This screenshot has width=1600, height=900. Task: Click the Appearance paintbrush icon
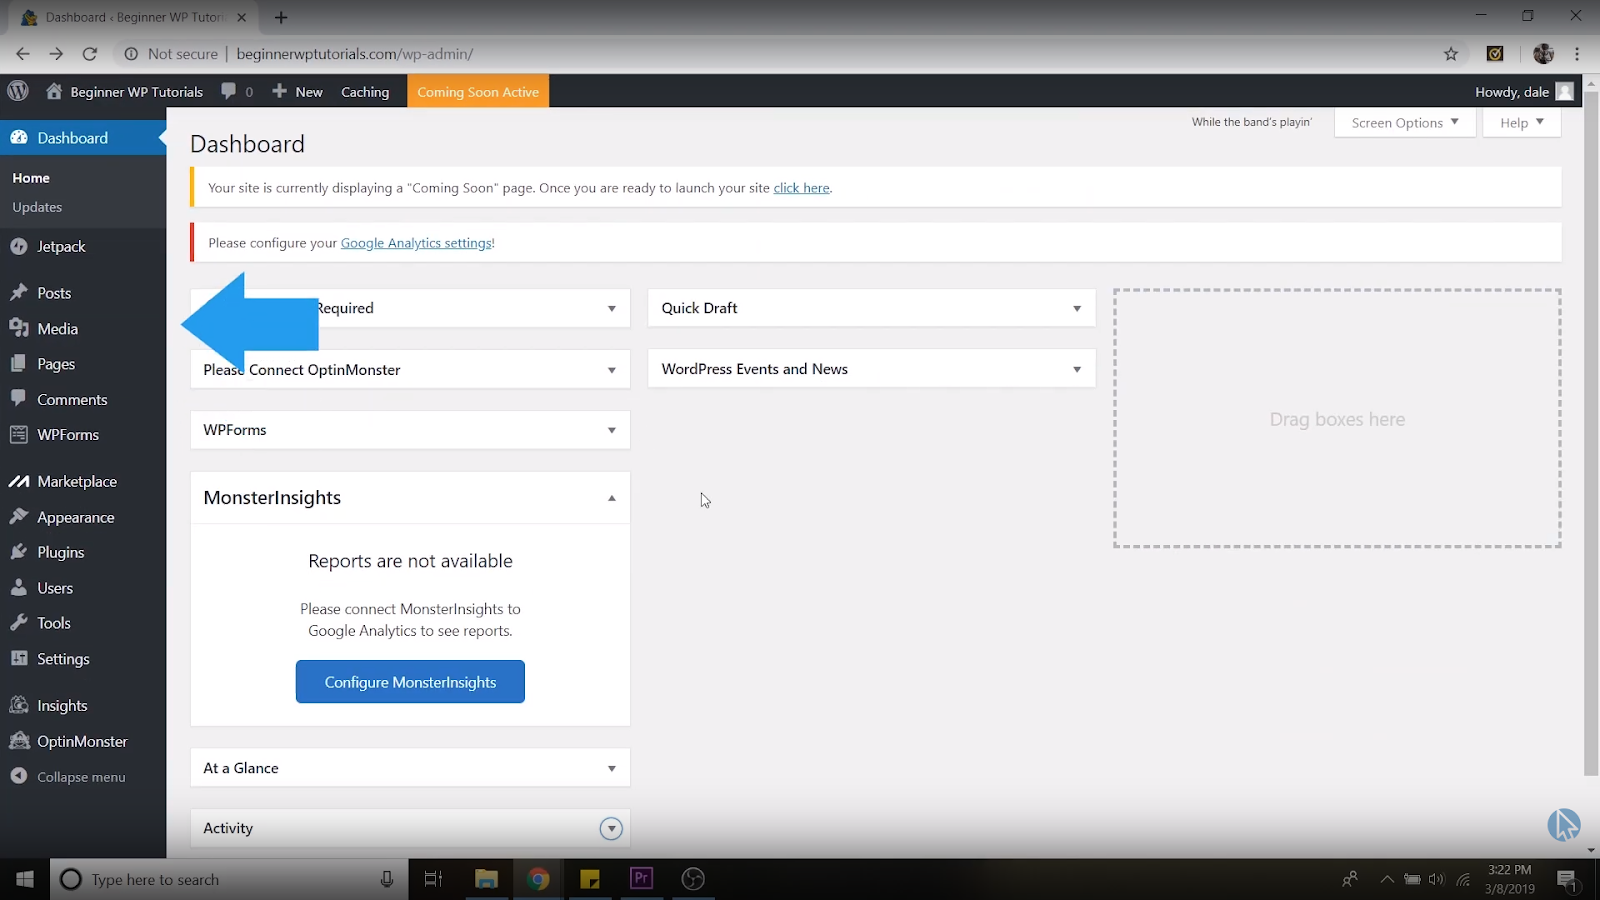(x=19, y=517)
